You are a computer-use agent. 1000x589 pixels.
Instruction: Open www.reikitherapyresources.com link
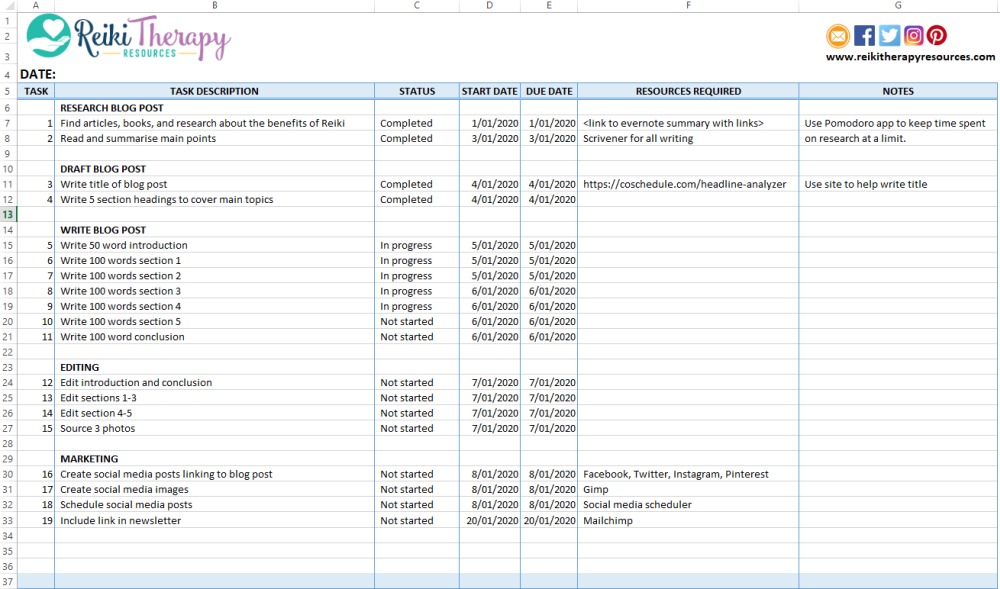tap(910, 57)
